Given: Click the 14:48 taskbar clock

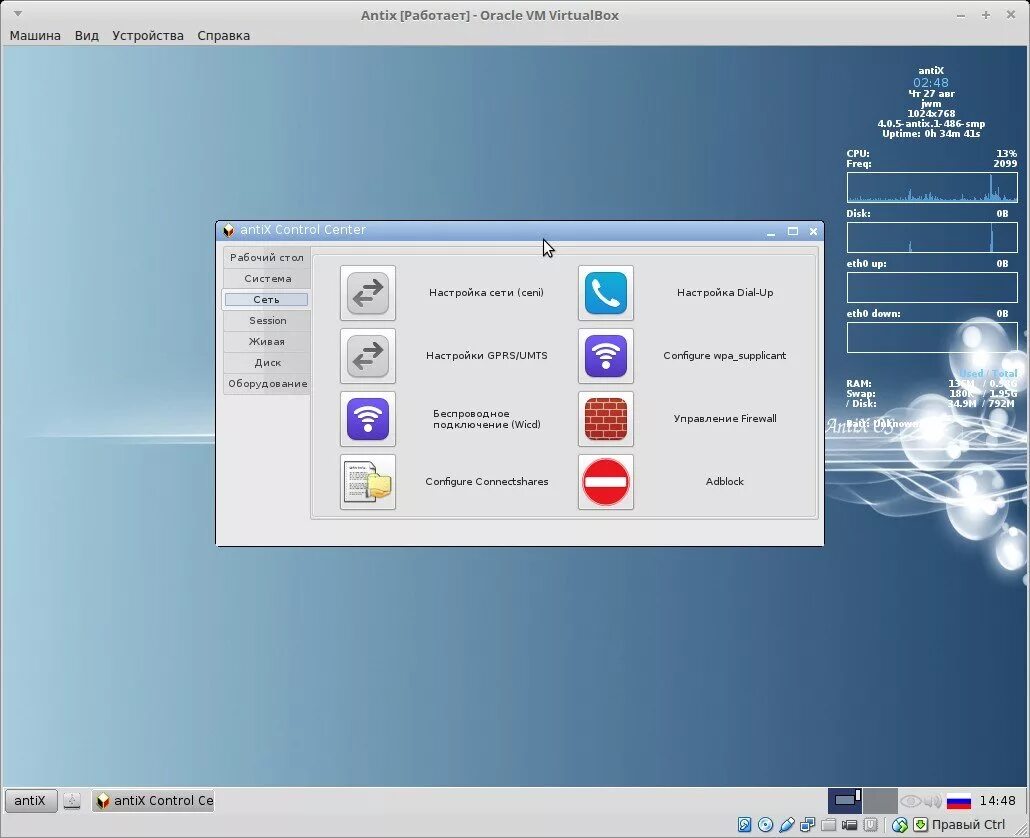Looking at the screenshot, I should tap(997, 801).
